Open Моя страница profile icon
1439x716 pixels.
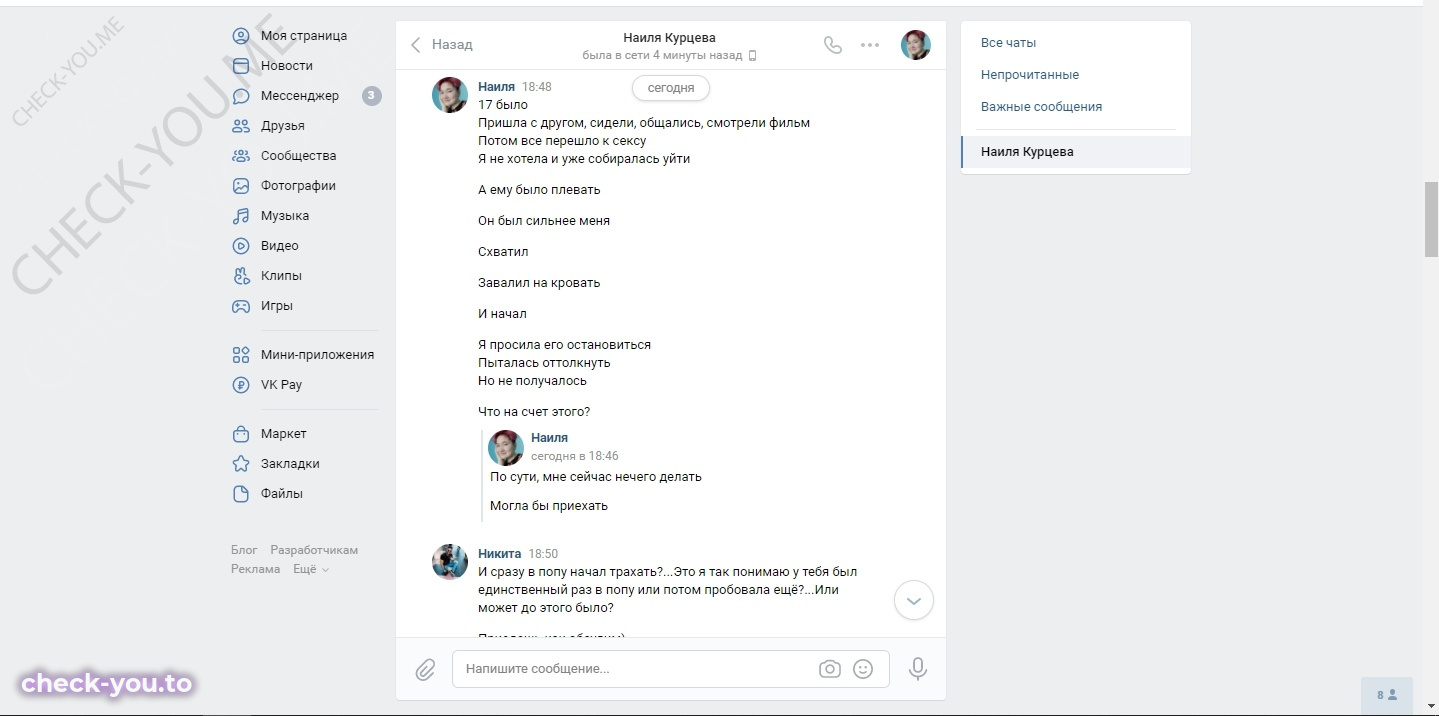click(x=241, y=36)
